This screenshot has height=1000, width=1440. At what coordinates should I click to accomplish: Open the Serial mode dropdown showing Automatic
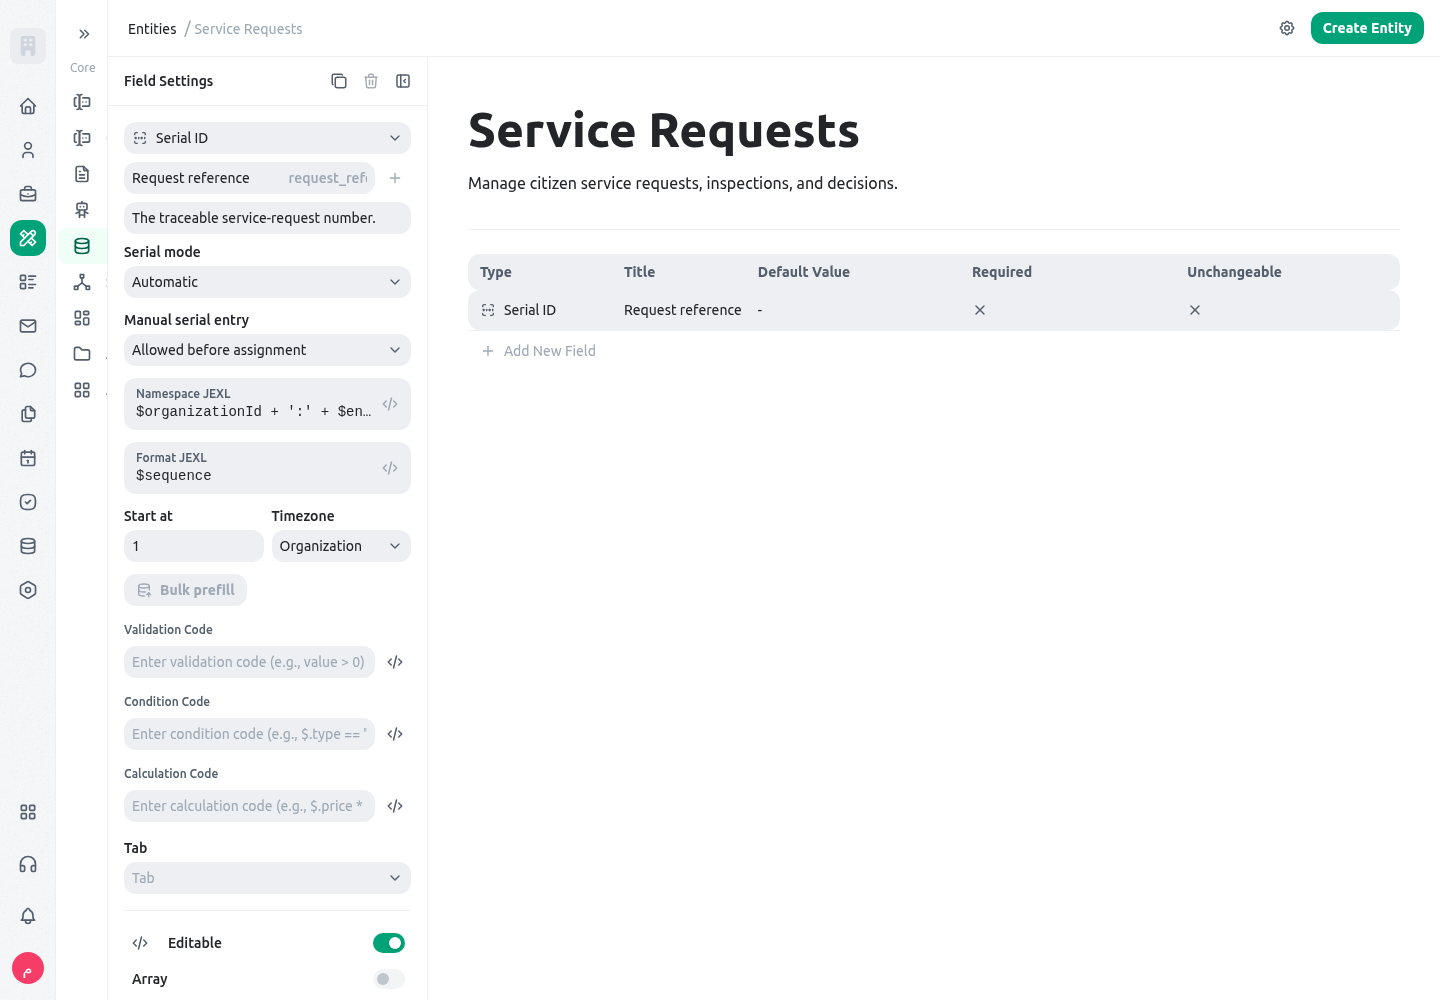click(267, 282)
